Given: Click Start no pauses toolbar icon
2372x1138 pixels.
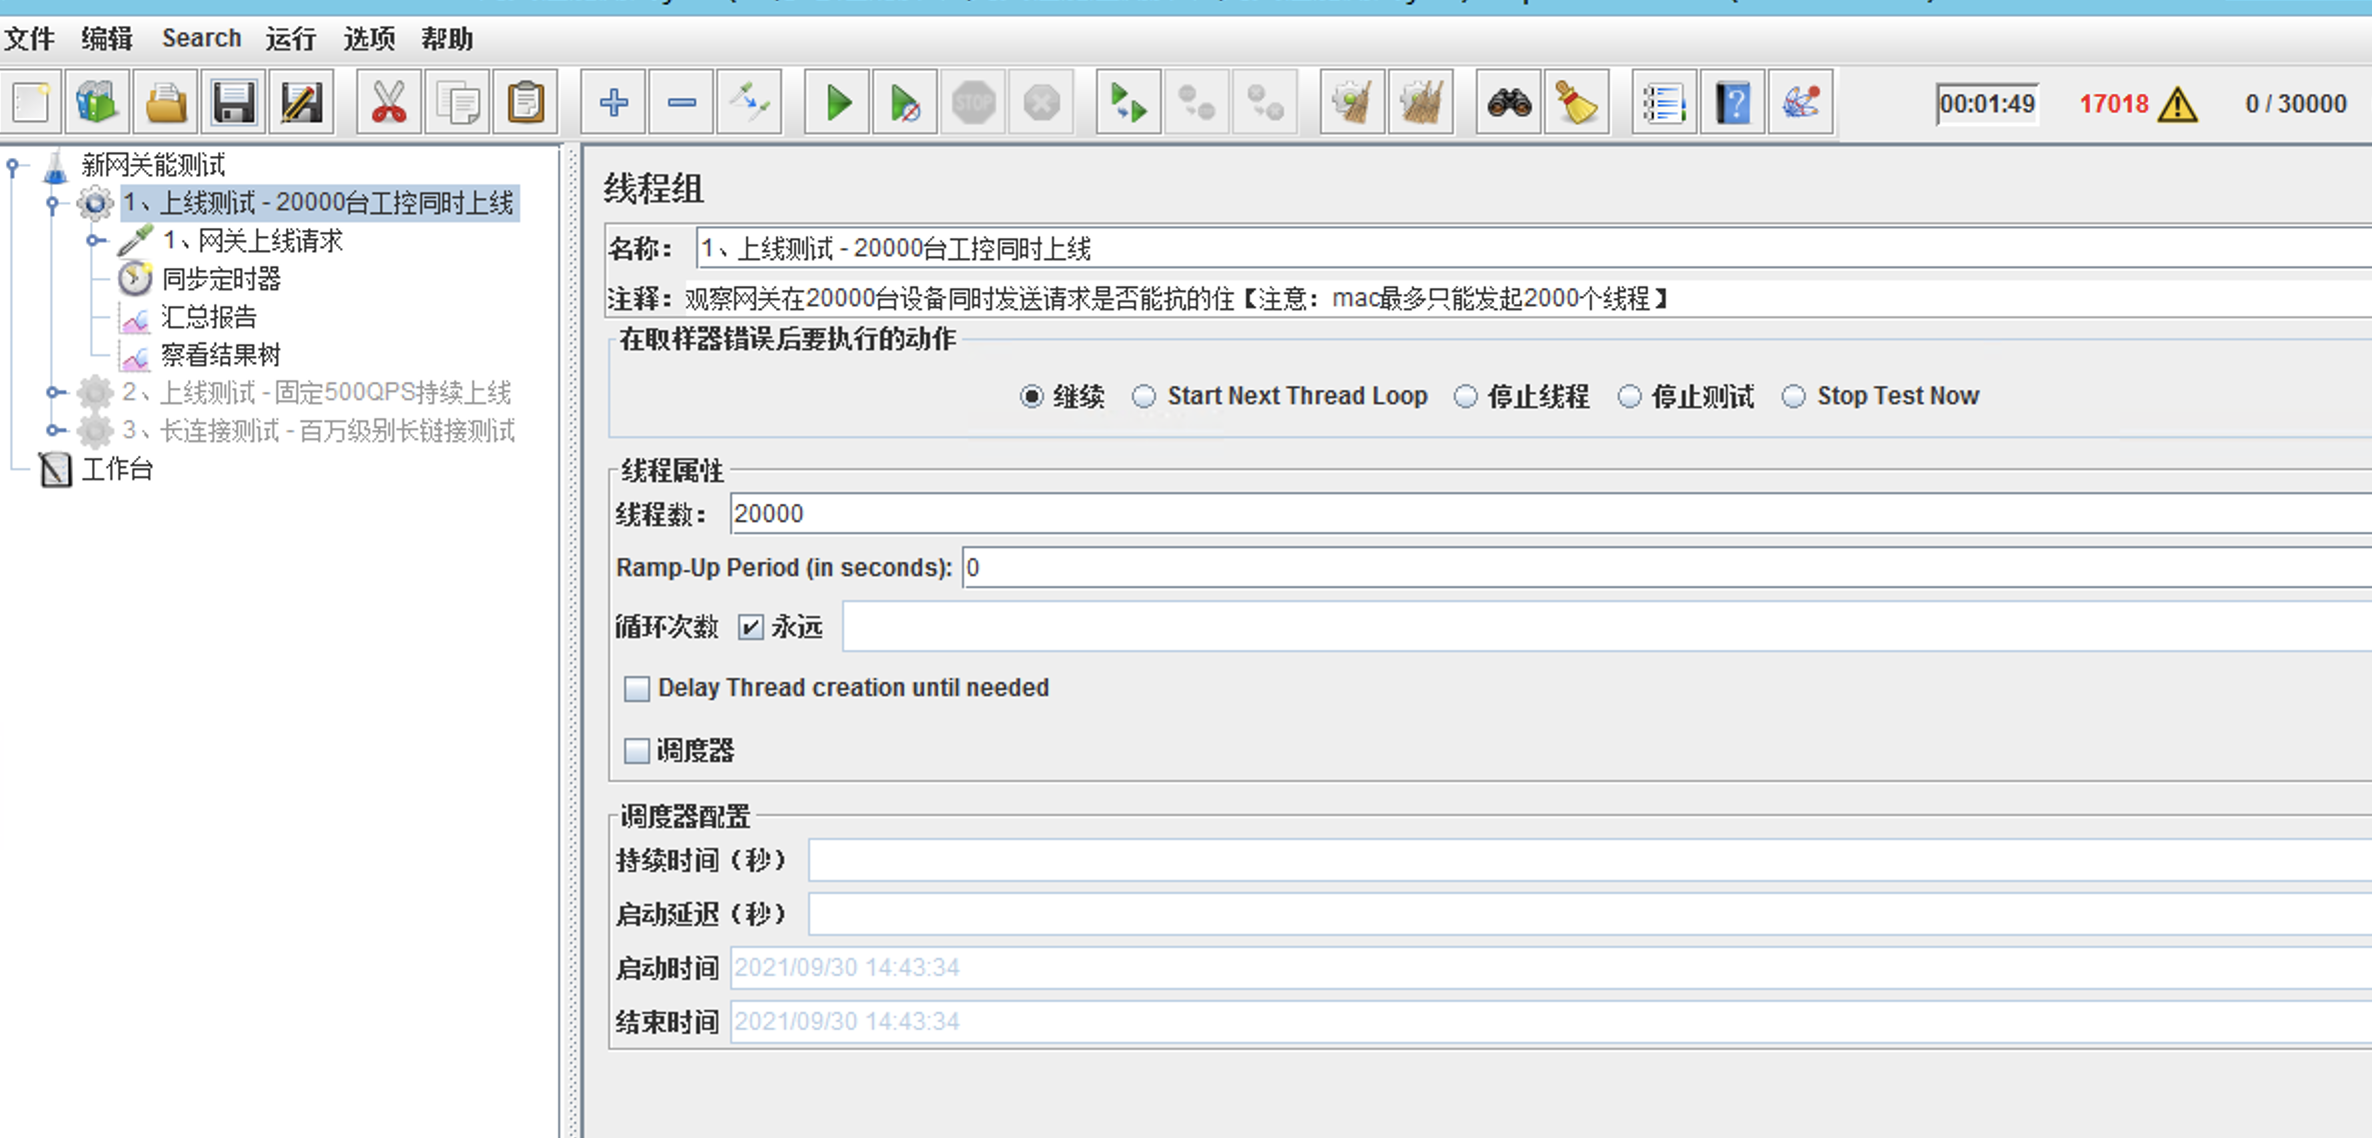Looking at the screenshot, I should (905, 103).
